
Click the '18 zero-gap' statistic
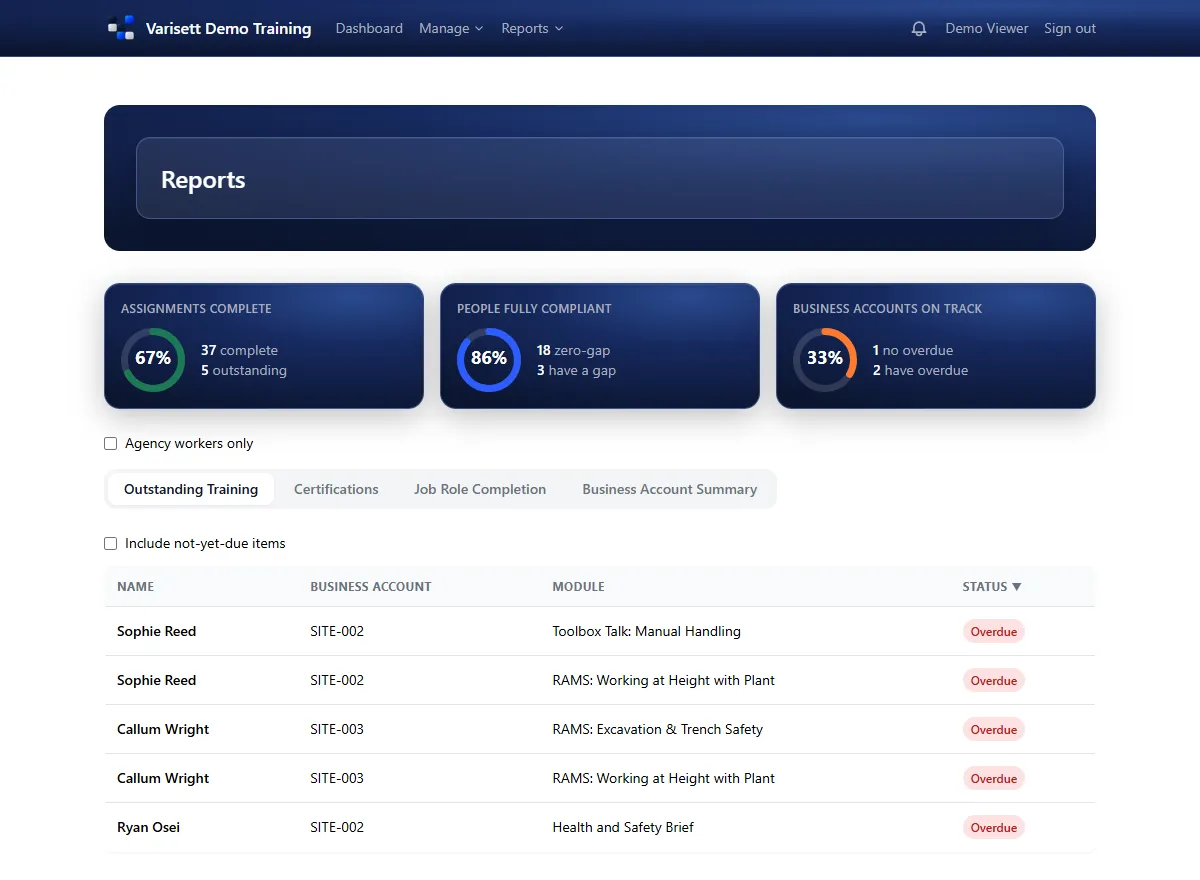[573, 350]
